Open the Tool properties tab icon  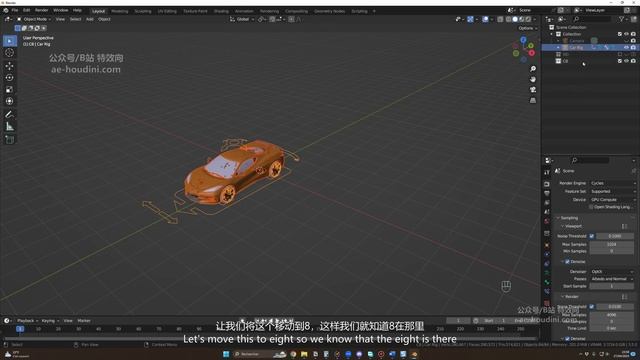point(547,173)
